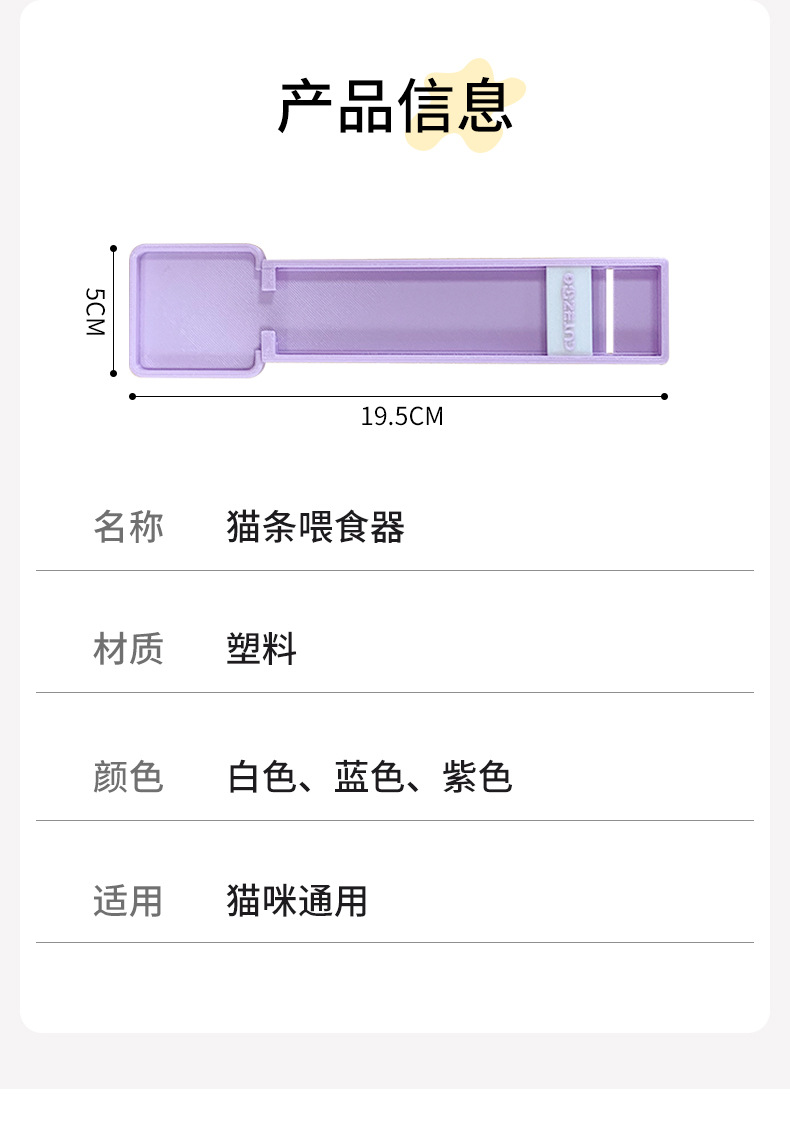The height and width of the screenshot is (1142, 790).
Task: Select the 19.5CM length label
Action: pyautogui.click(x=401, y=417)
